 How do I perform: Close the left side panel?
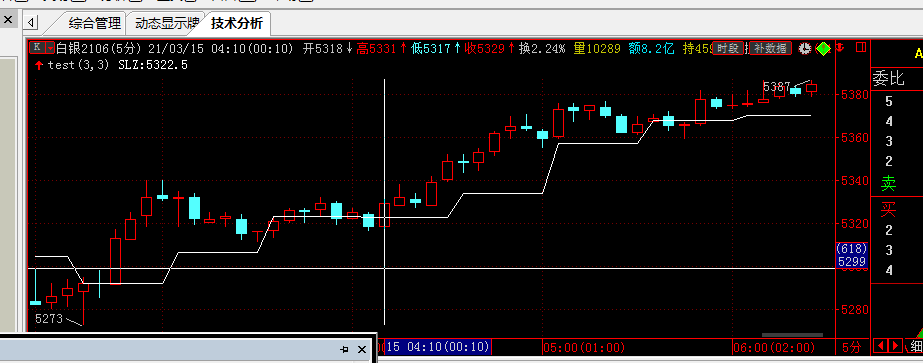pyautogui.click(x=8, y=20)
